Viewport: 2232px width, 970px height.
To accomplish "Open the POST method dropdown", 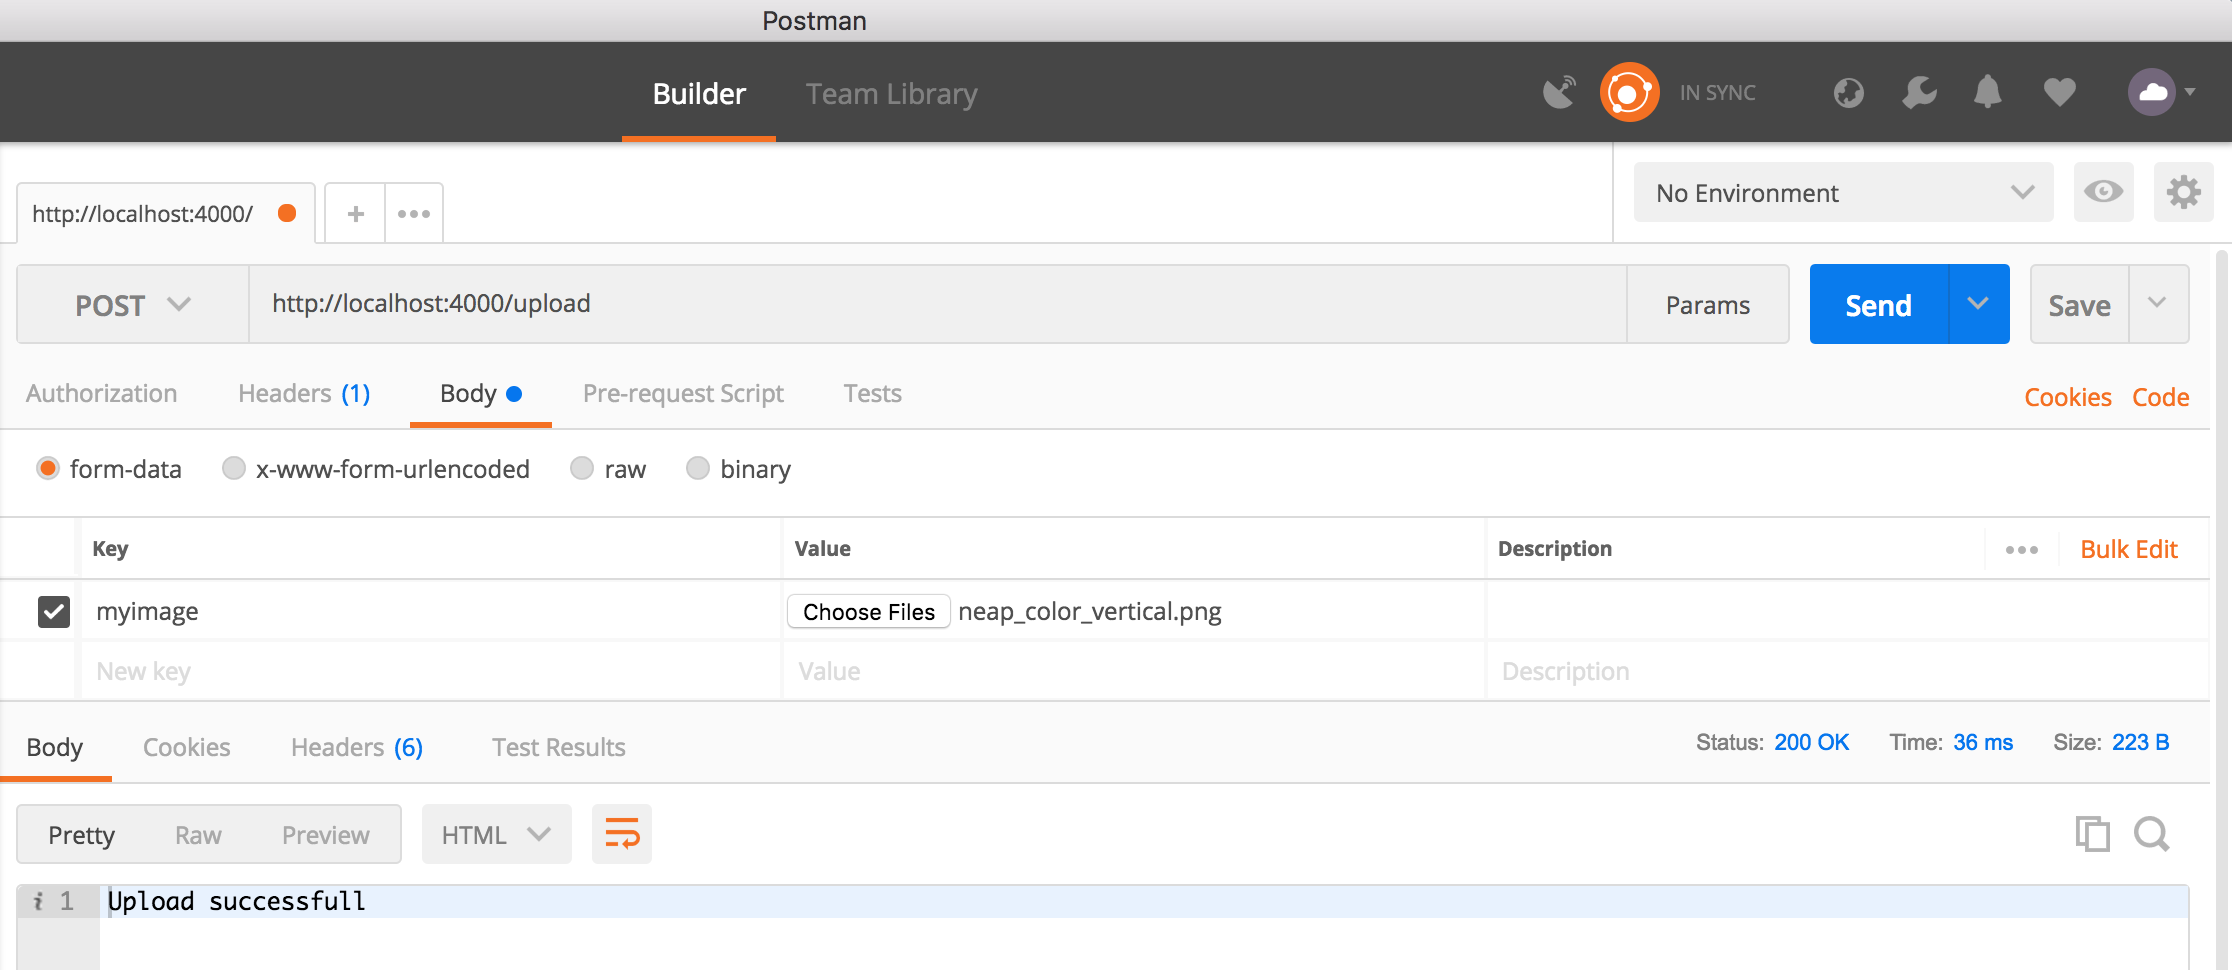I will (133, 304).
